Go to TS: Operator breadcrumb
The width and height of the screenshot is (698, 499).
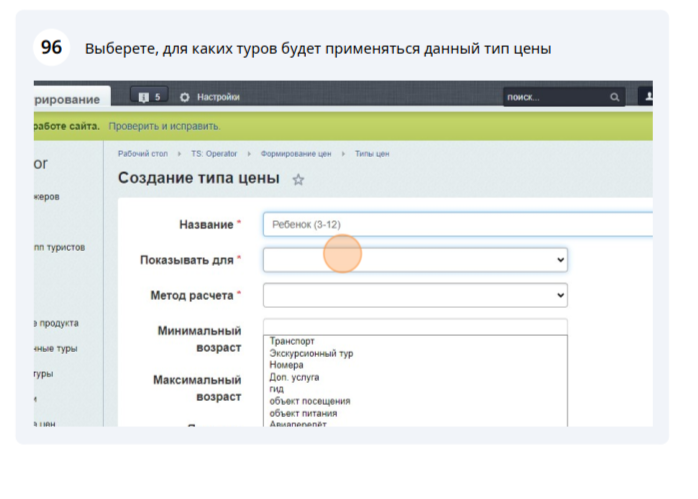coord(214,154)
